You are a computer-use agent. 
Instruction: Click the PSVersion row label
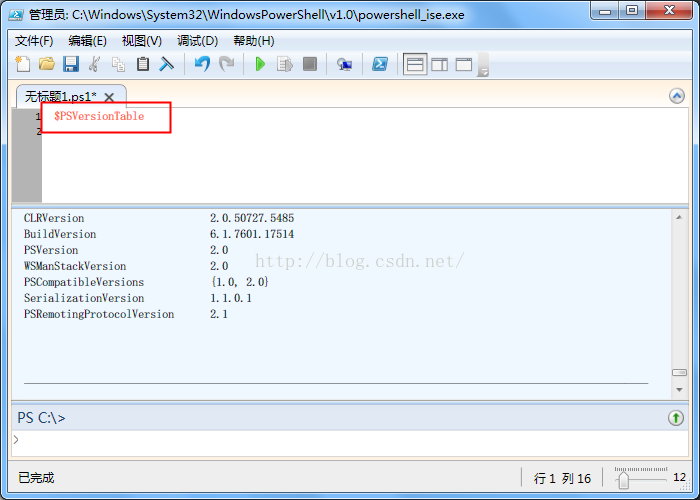tap(51, 250)
